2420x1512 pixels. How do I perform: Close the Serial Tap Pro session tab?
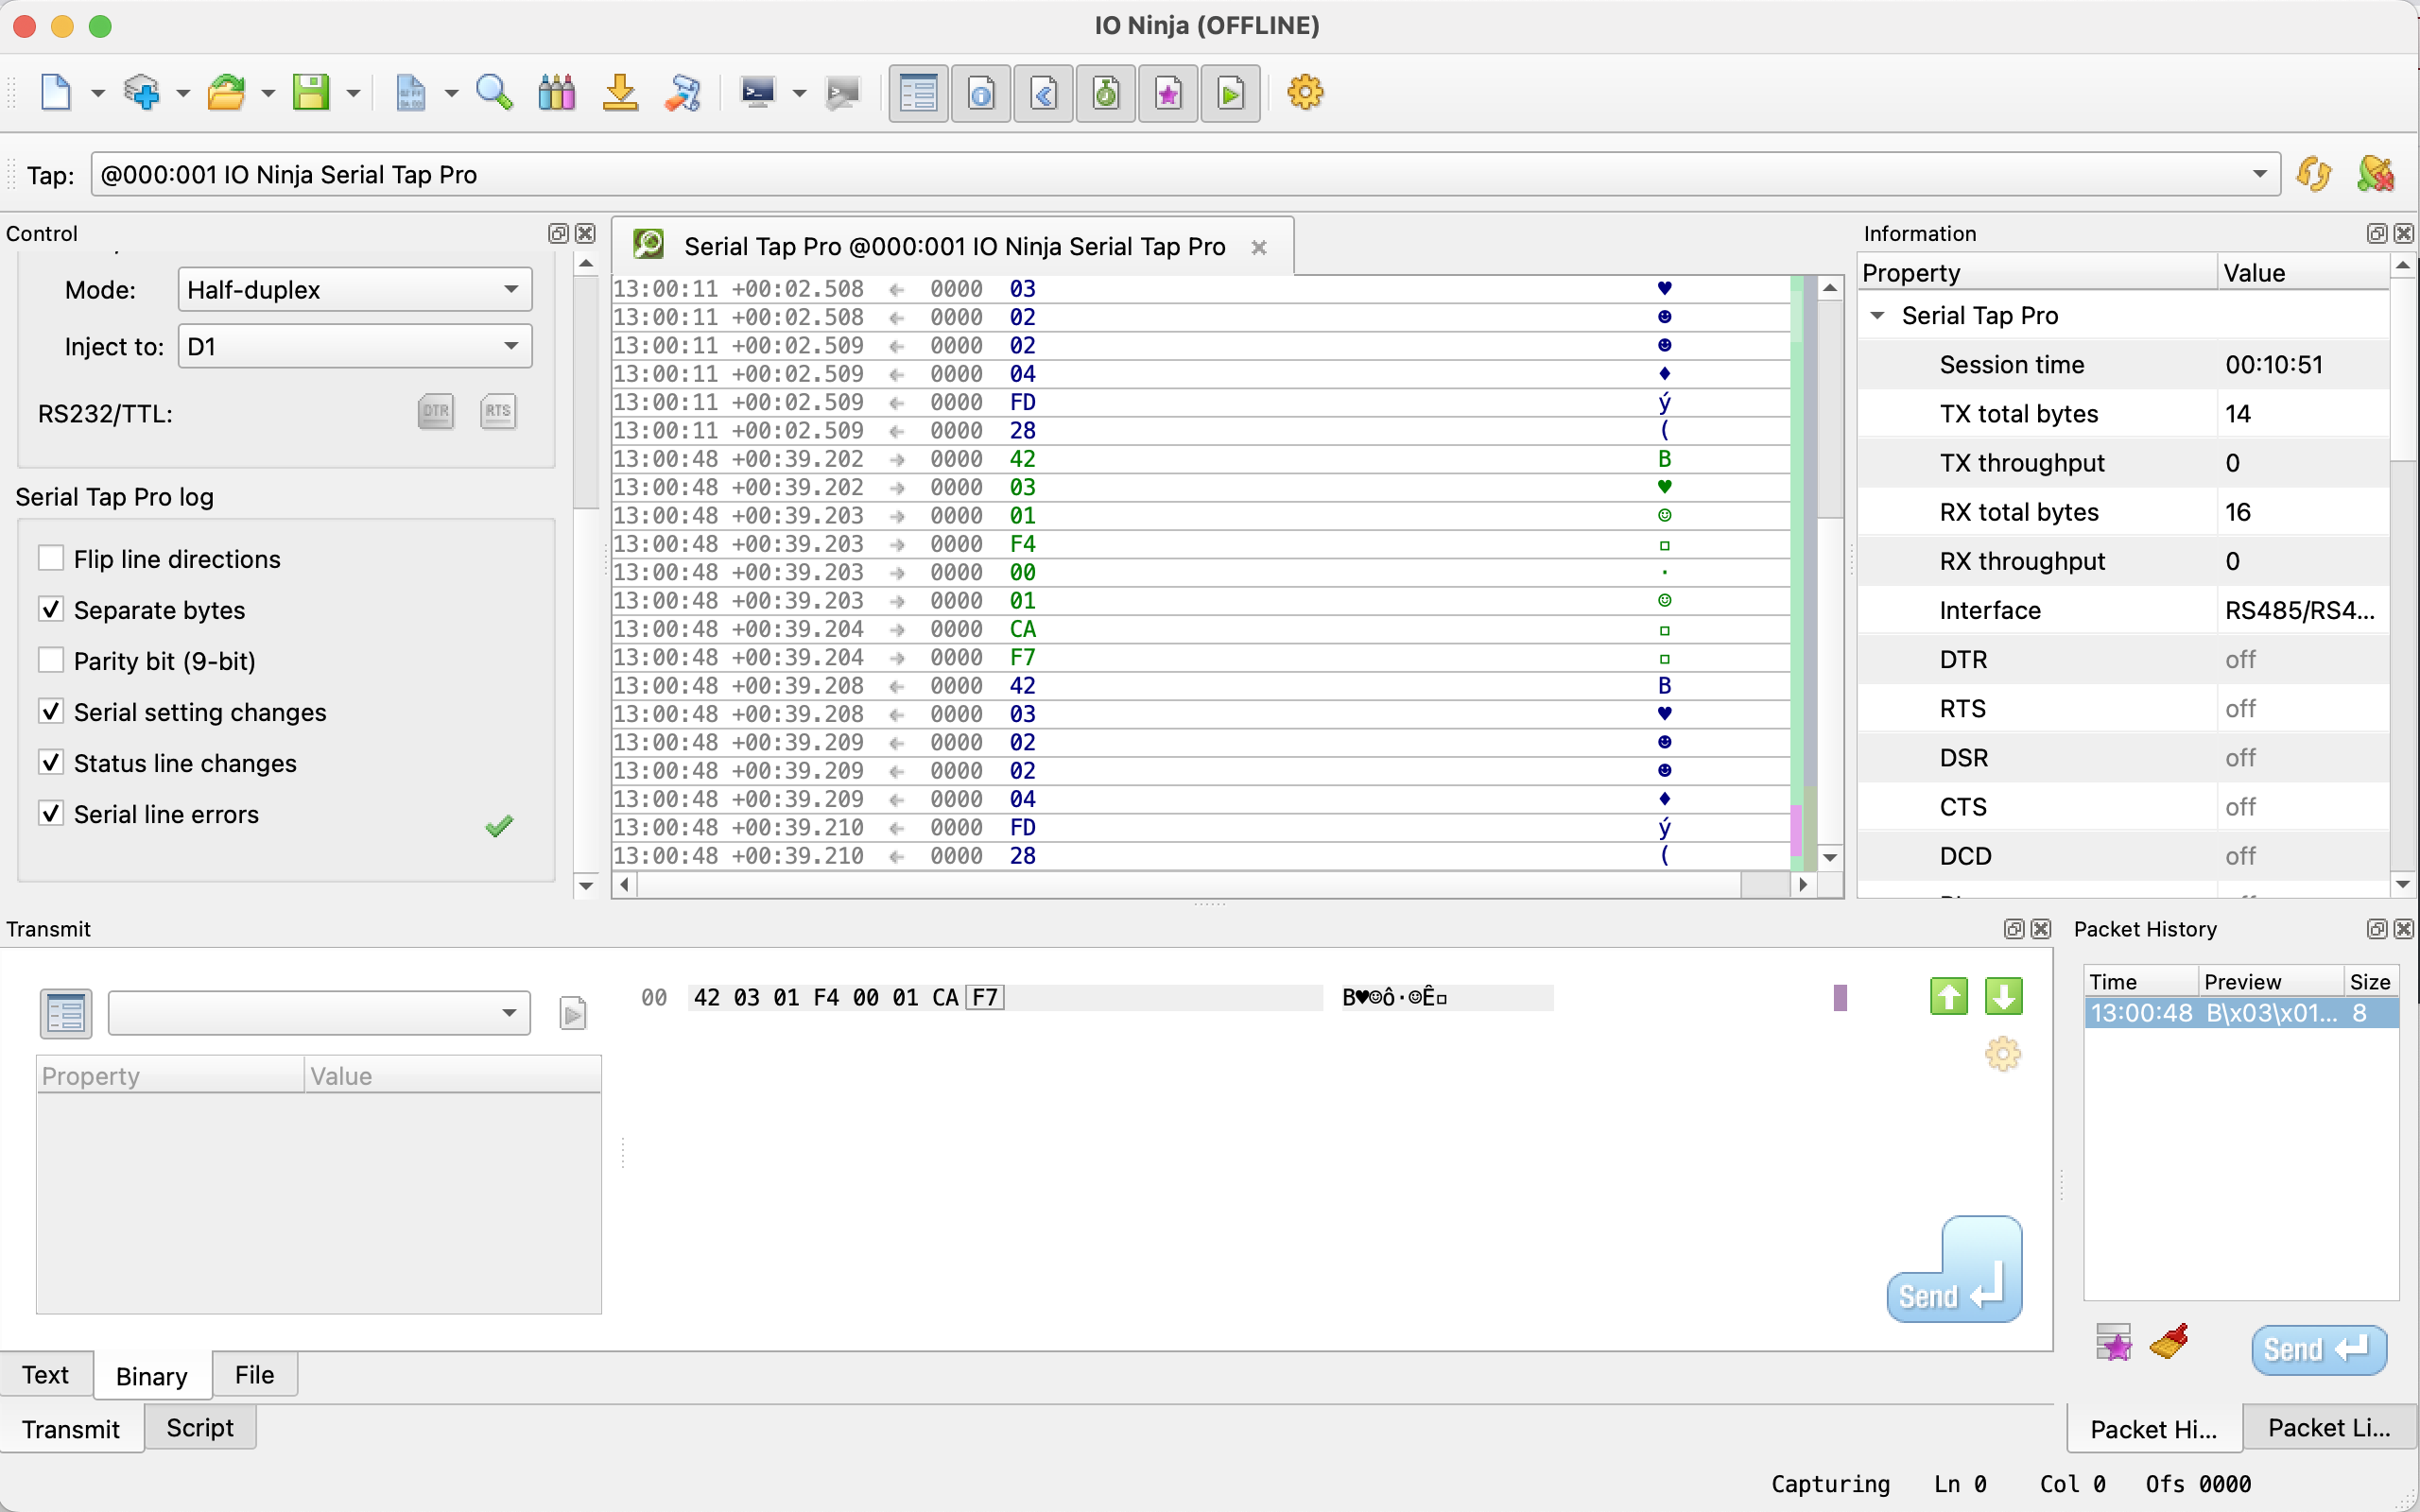point(1259,247)
